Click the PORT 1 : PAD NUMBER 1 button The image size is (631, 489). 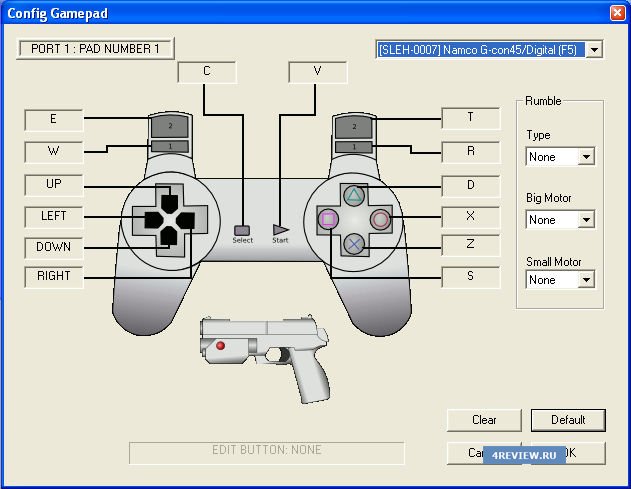coord(96,48)
